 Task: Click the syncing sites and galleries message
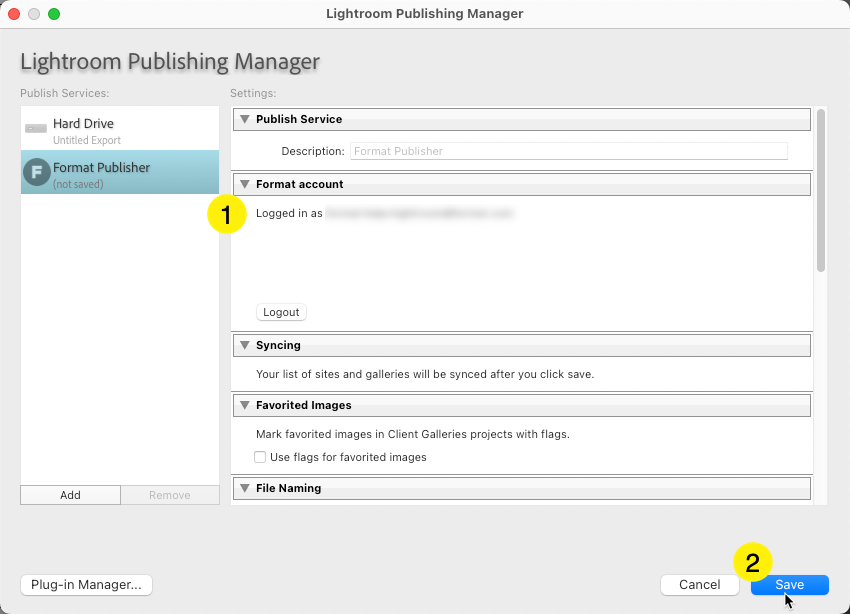425,374
